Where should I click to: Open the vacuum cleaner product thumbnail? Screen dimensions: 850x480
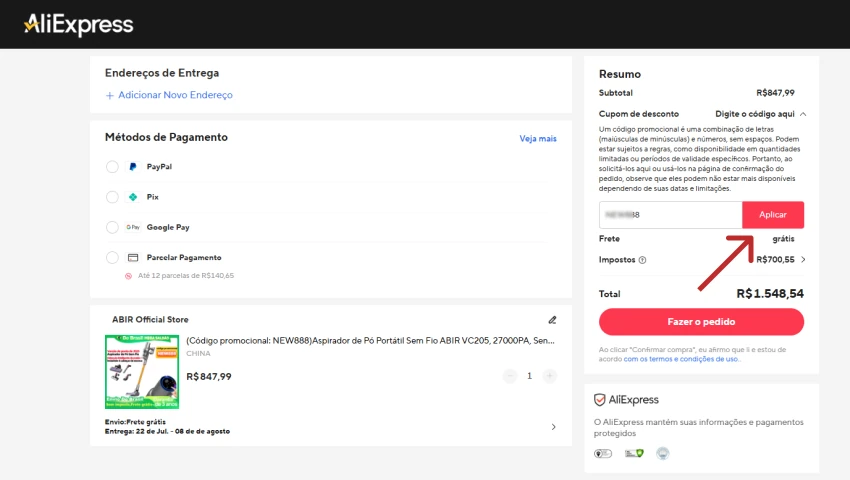[x=142, y=372]
